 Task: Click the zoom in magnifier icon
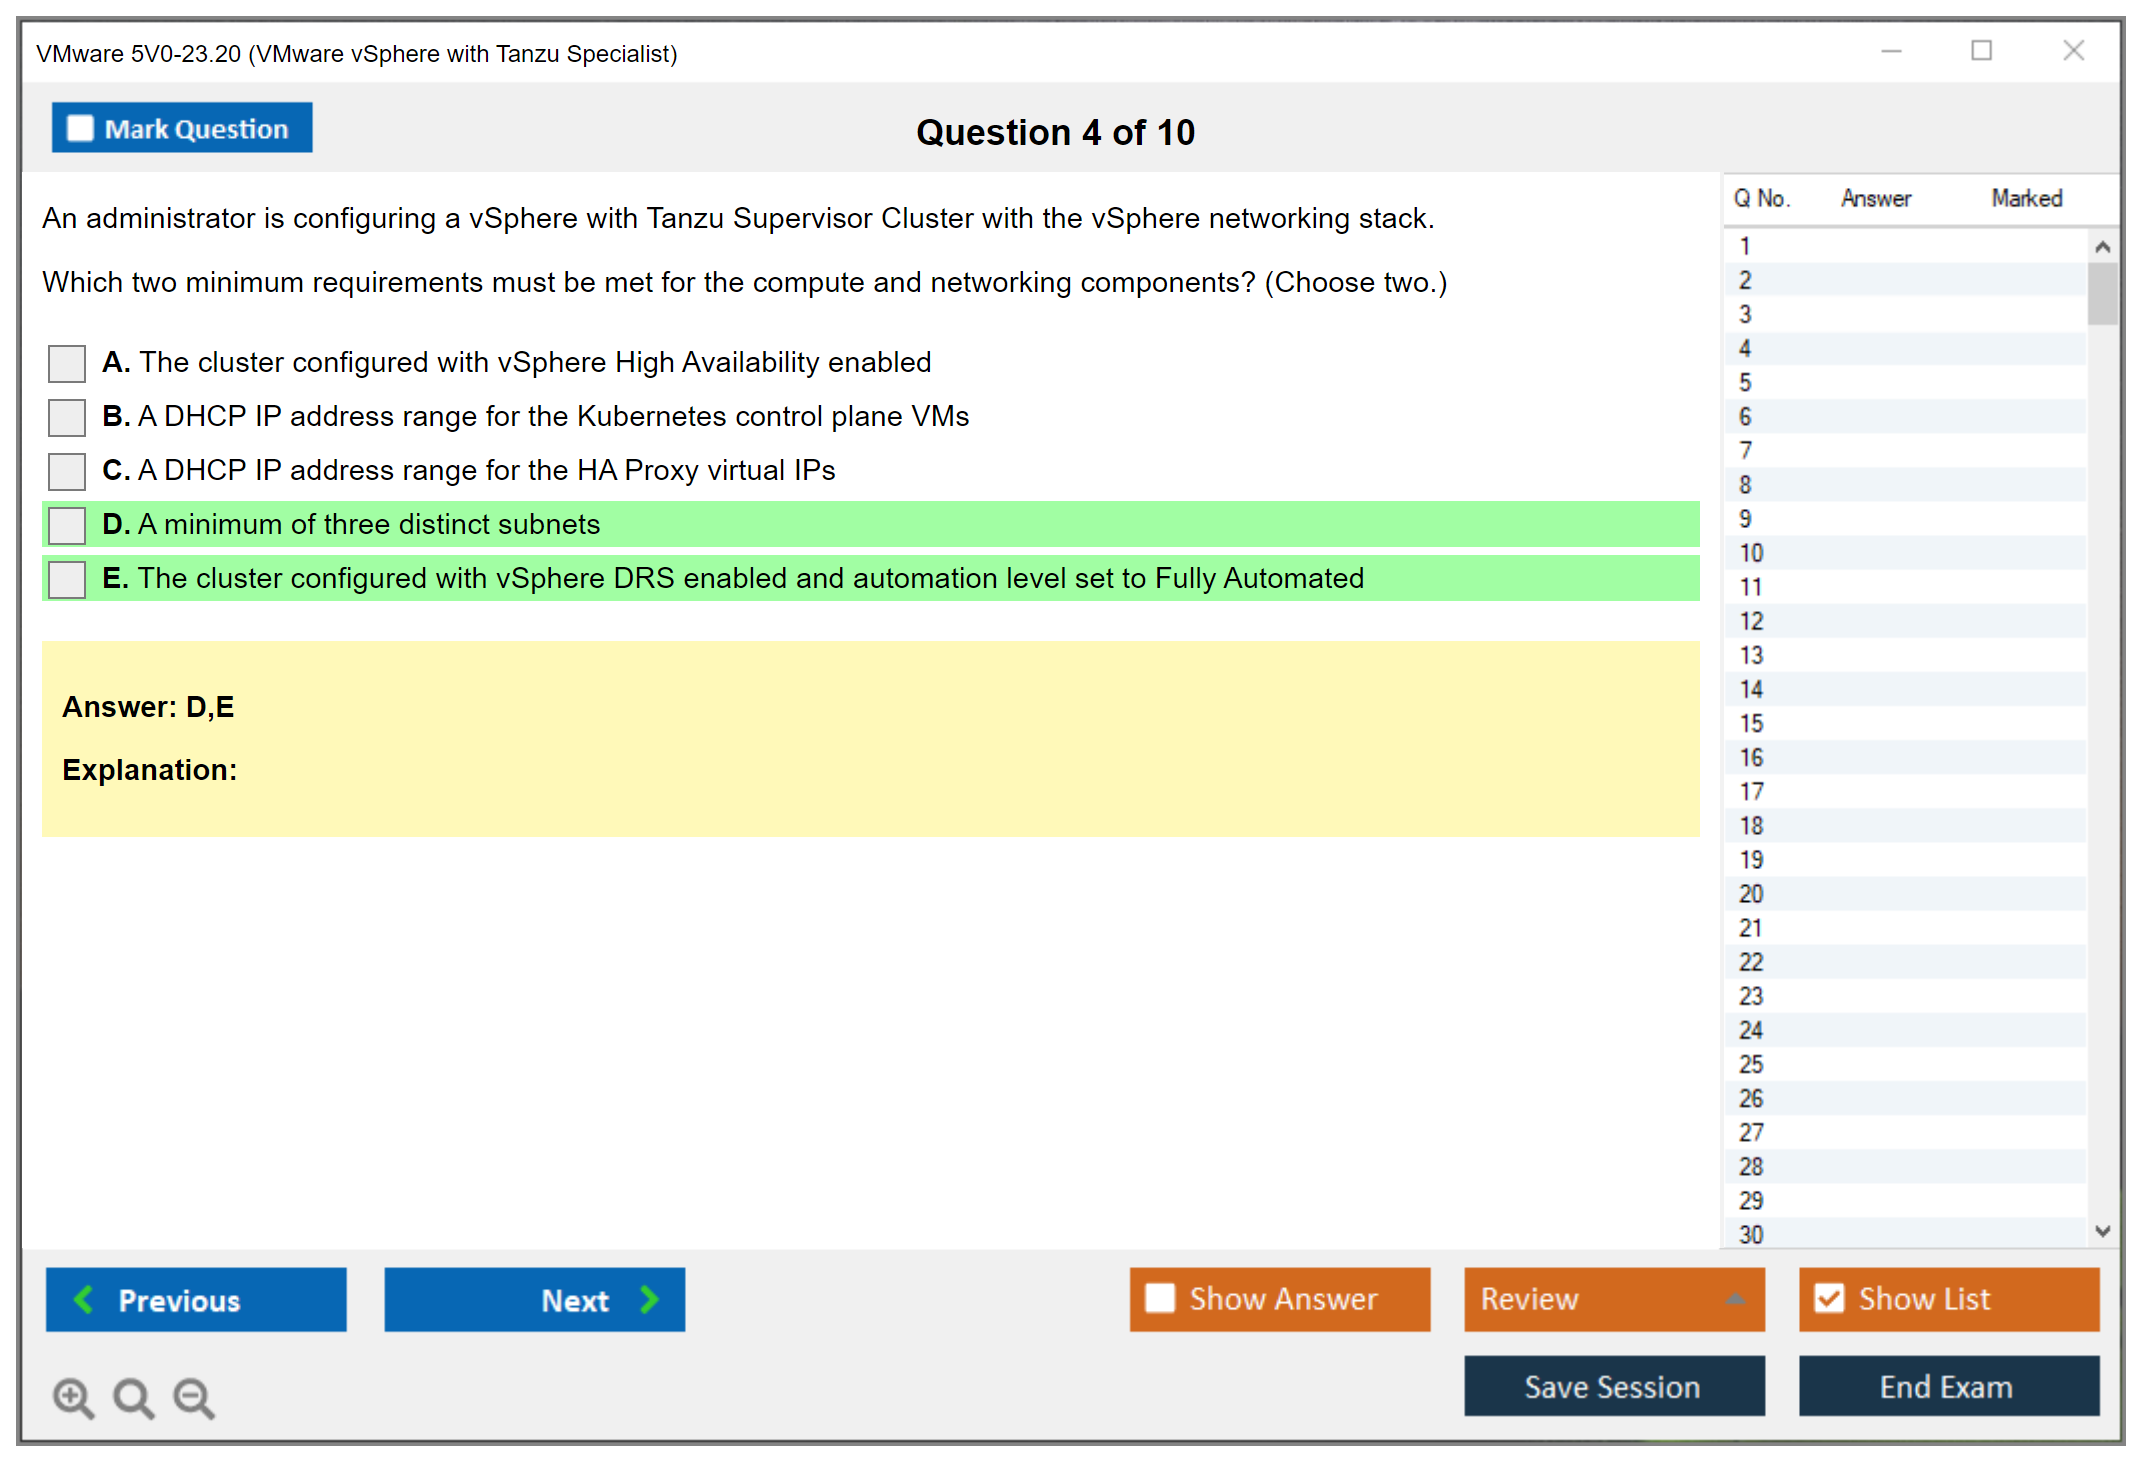pyautogui.click(x=73, y=1397)
